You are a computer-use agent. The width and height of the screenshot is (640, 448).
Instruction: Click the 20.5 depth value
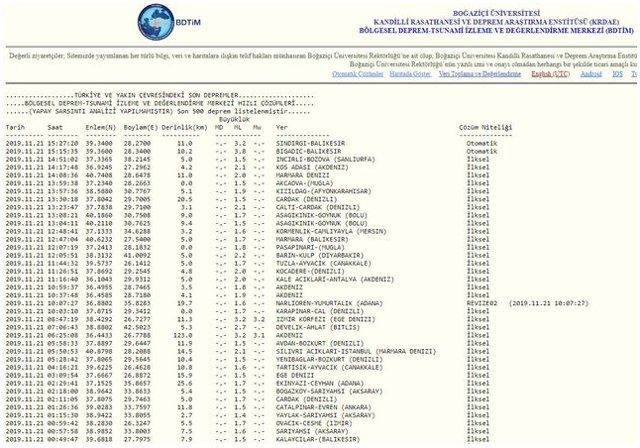click(184, 199)
